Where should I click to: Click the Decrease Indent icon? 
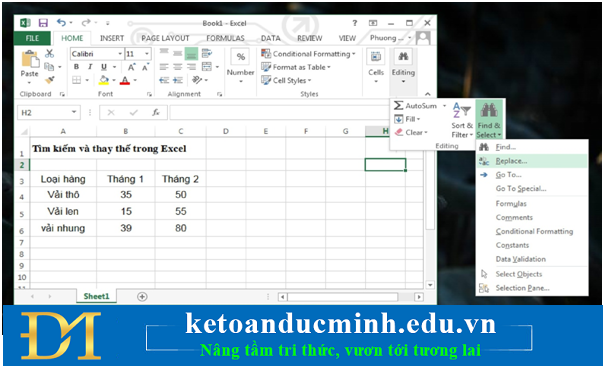point(164,80)
